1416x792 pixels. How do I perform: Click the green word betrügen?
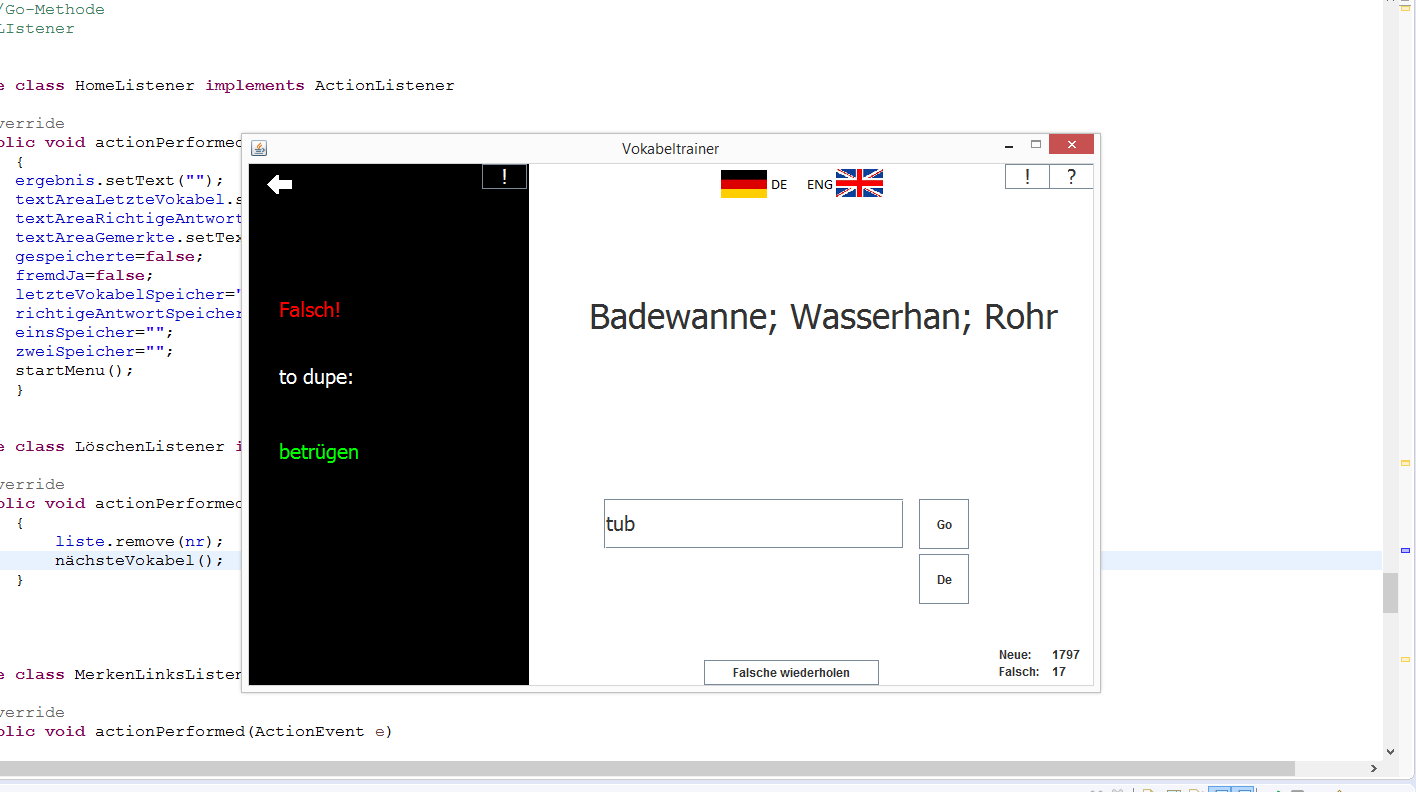318,452
